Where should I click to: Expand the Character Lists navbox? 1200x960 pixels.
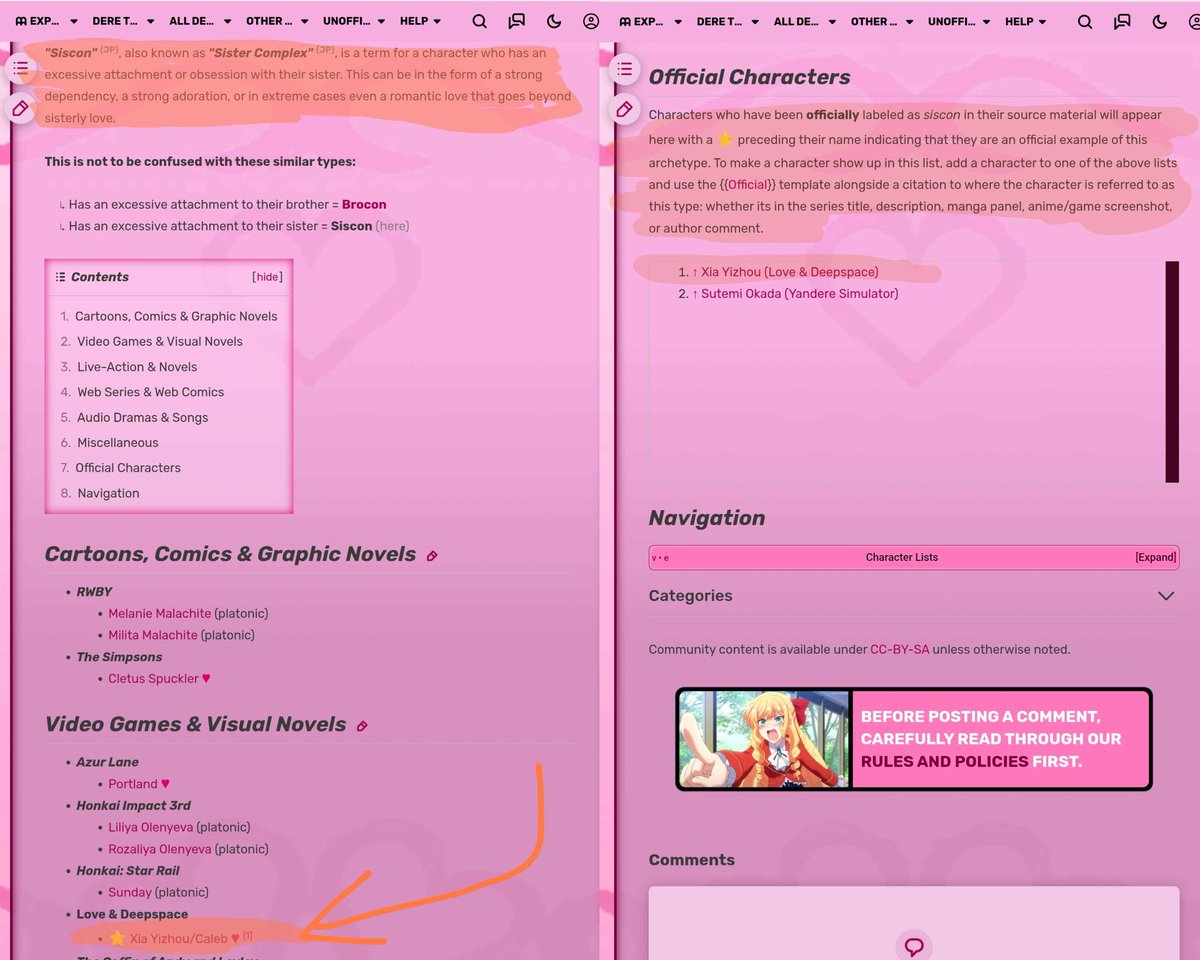(1155, 557)
